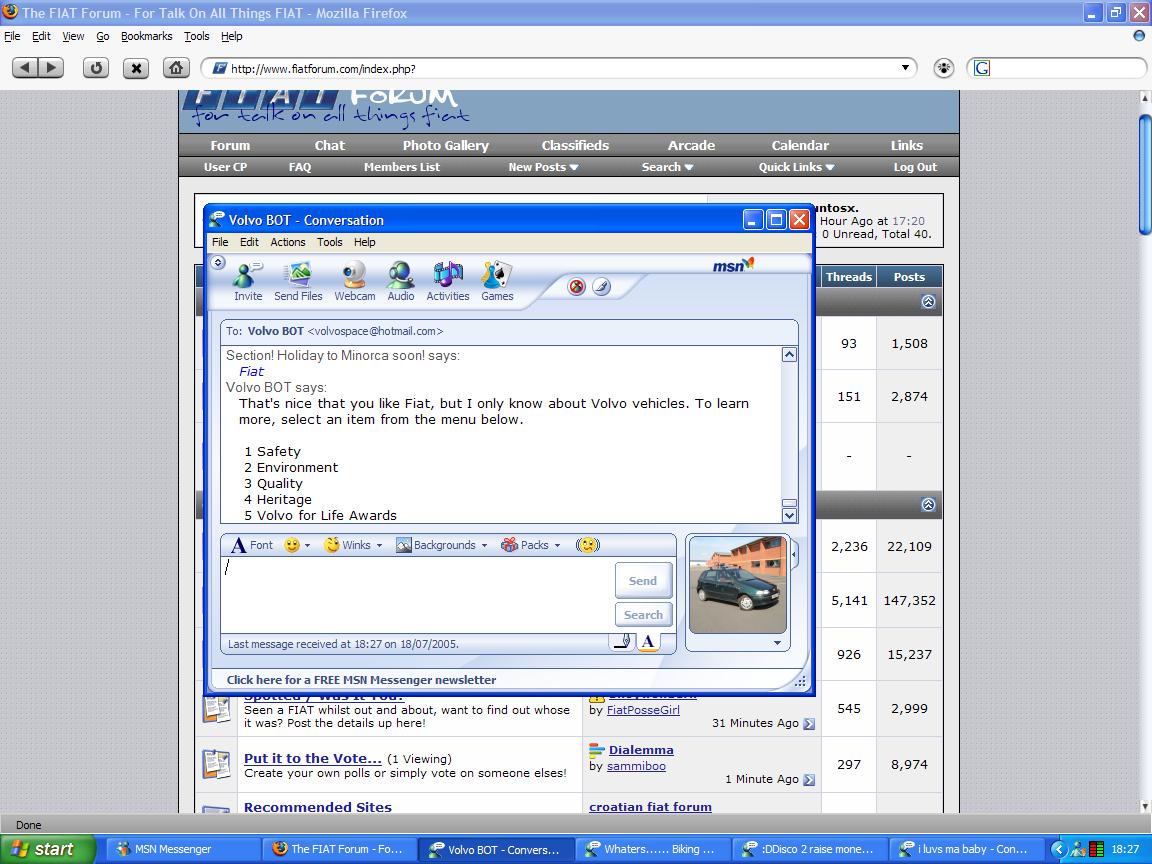
Task: Open display picture options arrow
Action: [777, 643]
